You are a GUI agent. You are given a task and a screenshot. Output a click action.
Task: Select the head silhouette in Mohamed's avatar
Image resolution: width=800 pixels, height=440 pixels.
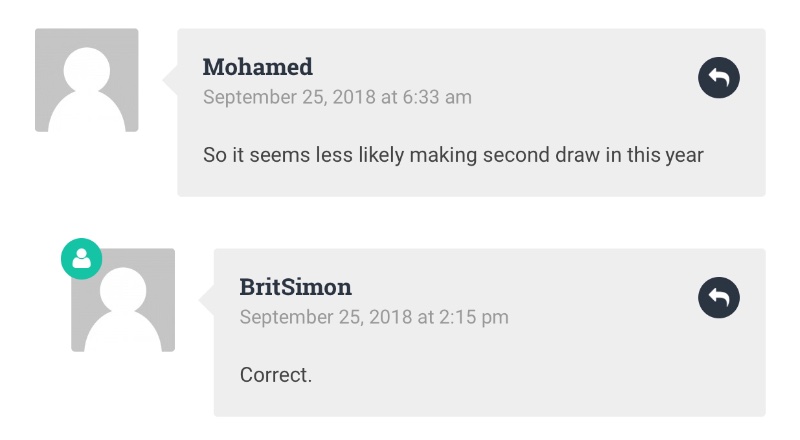tap(87, 69)
